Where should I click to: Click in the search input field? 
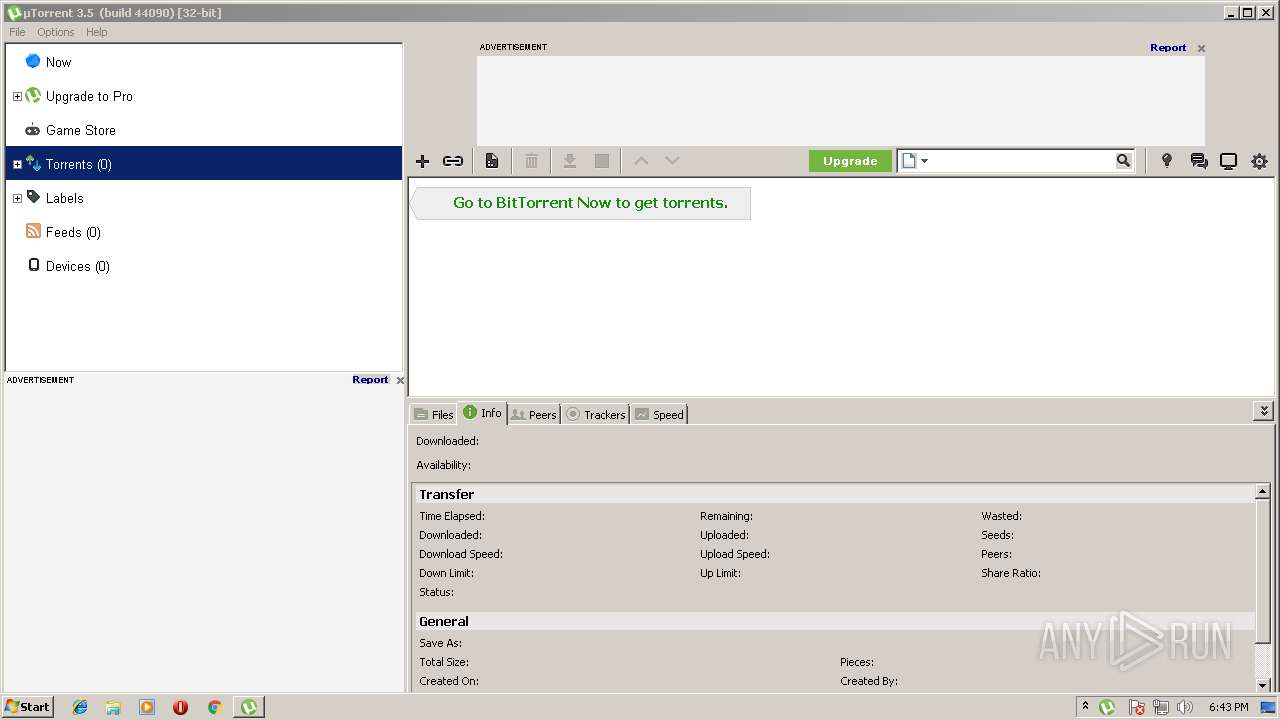click(1022, 161)
